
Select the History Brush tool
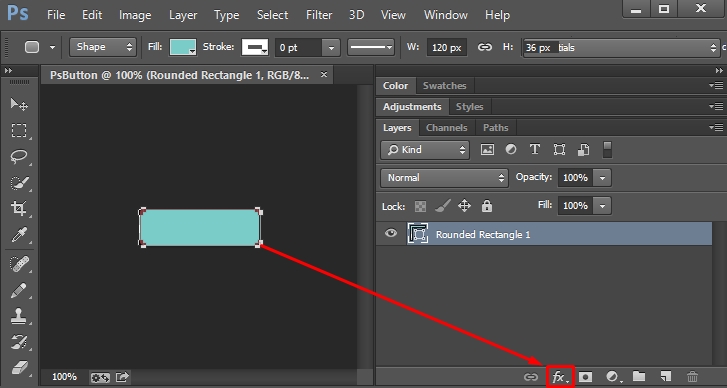click(x=19, y=343)
